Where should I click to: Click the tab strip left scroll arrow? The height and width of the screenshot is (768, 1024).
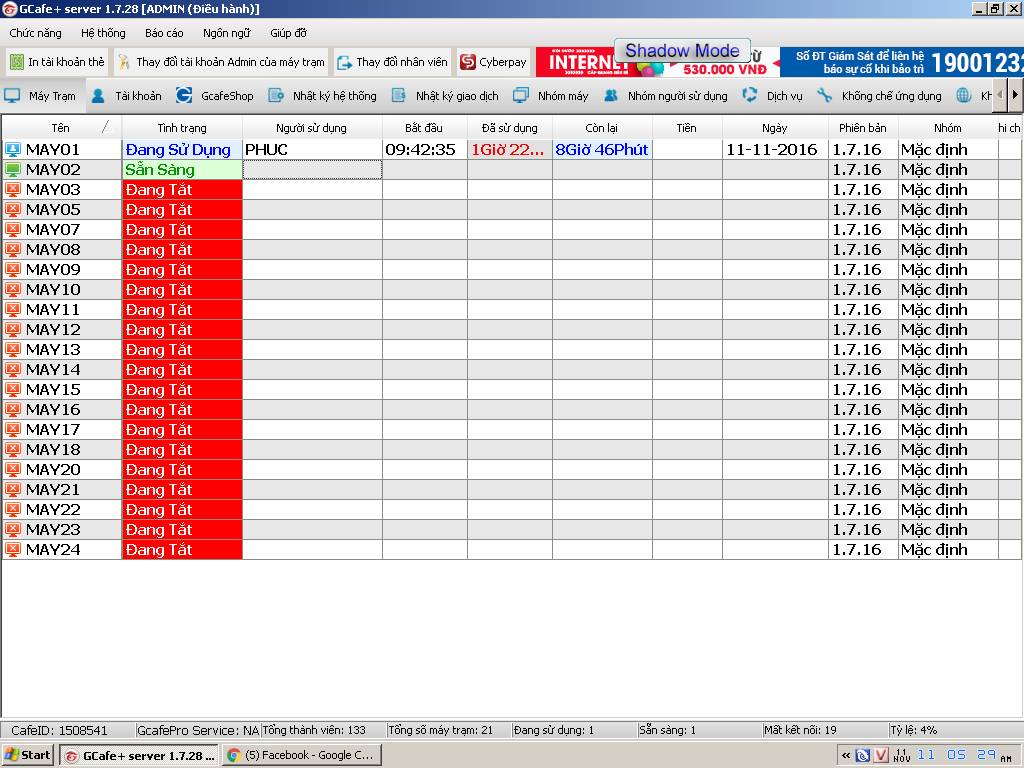coord(1000,95)
